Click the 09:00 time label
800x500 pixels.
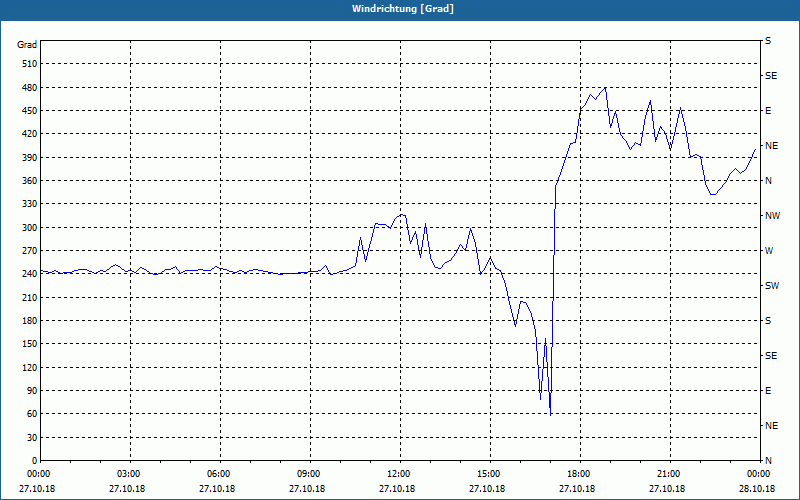[310, 474]
